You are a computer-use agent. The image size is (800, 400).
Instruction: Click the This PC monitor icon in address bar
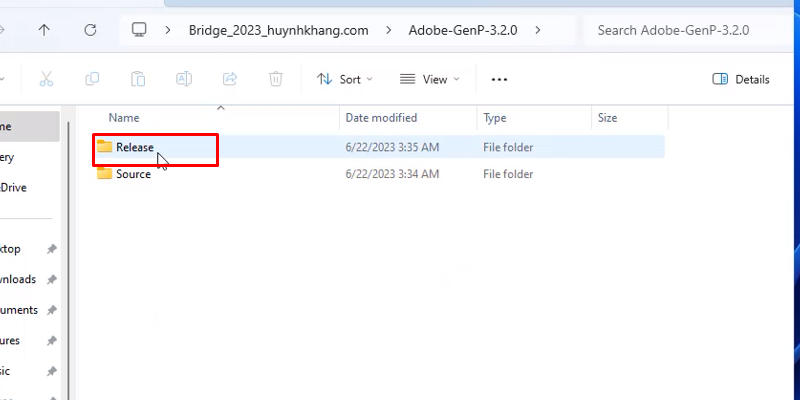140,30
